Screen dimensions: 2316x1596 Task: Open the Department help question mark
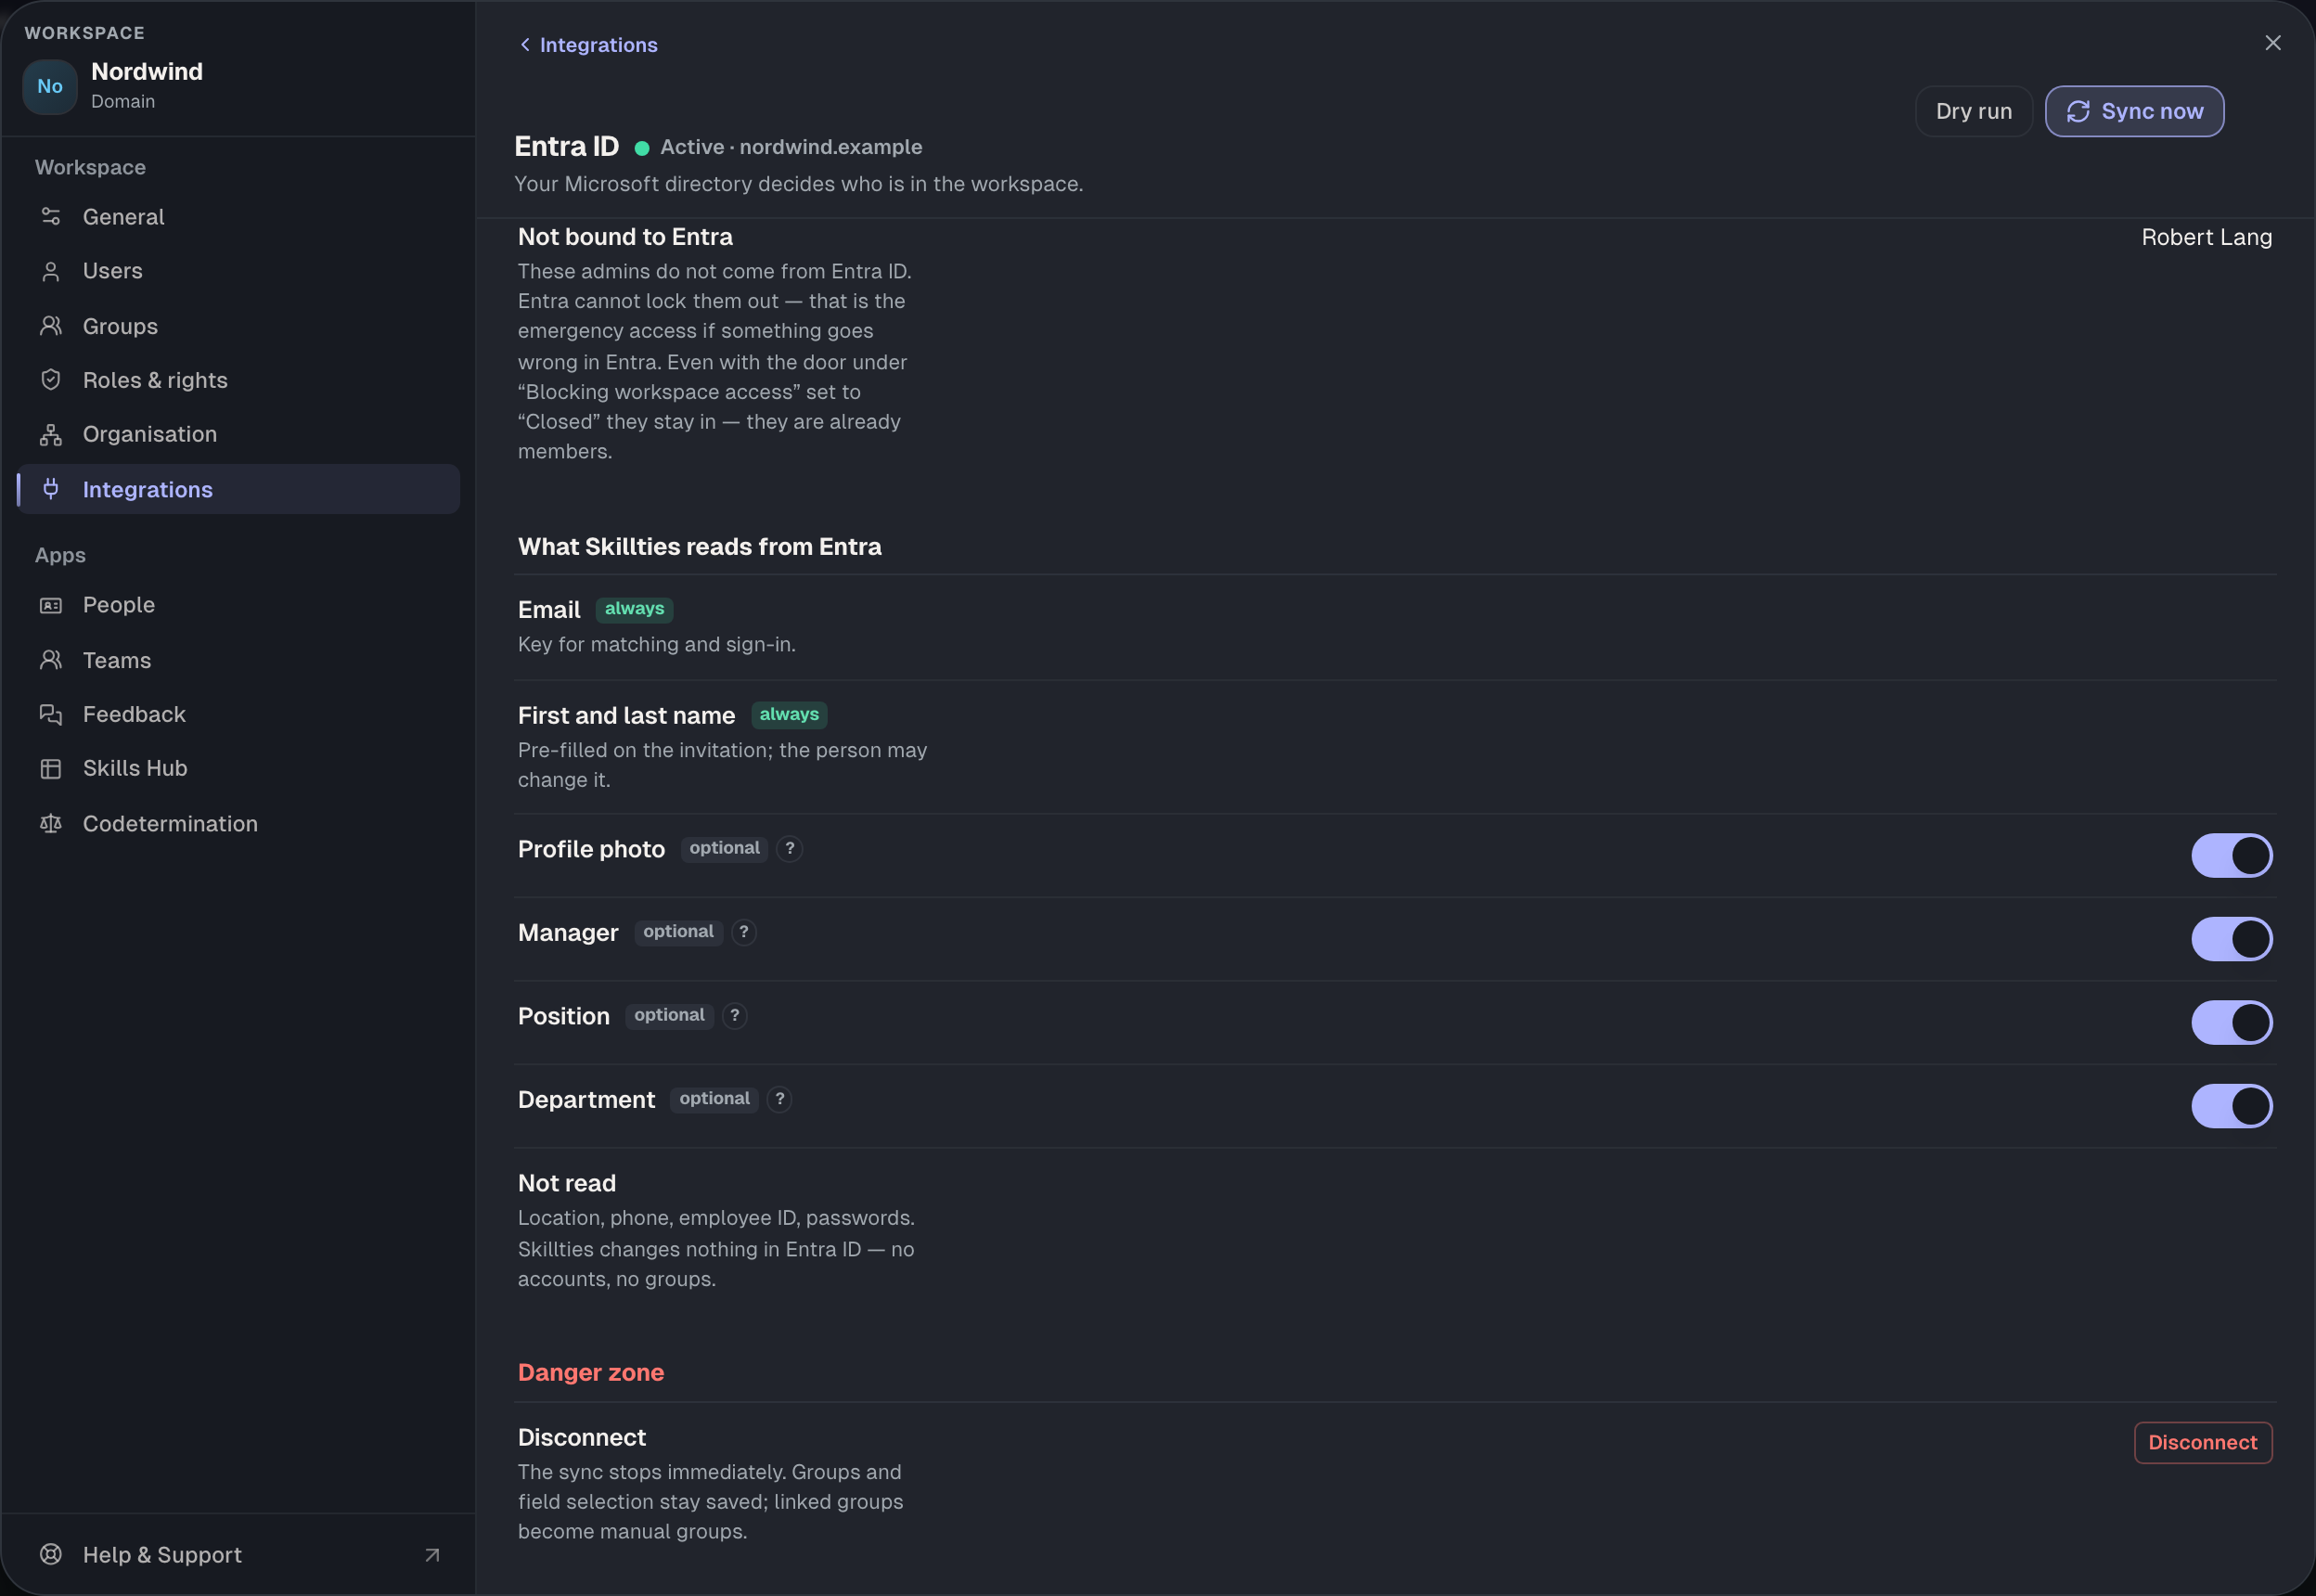780,1099
